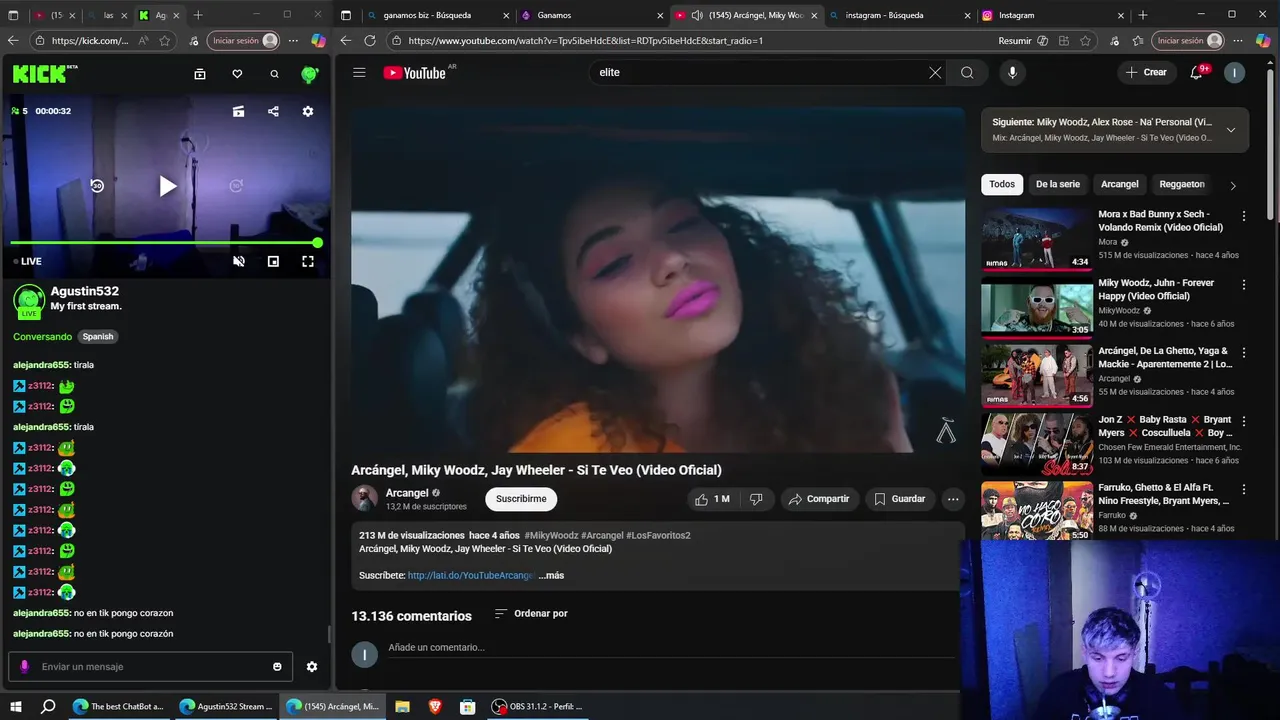1280x720 pixels.
Task: Open YouTube hamburger guide menu
Action: (x=359, y=72)
